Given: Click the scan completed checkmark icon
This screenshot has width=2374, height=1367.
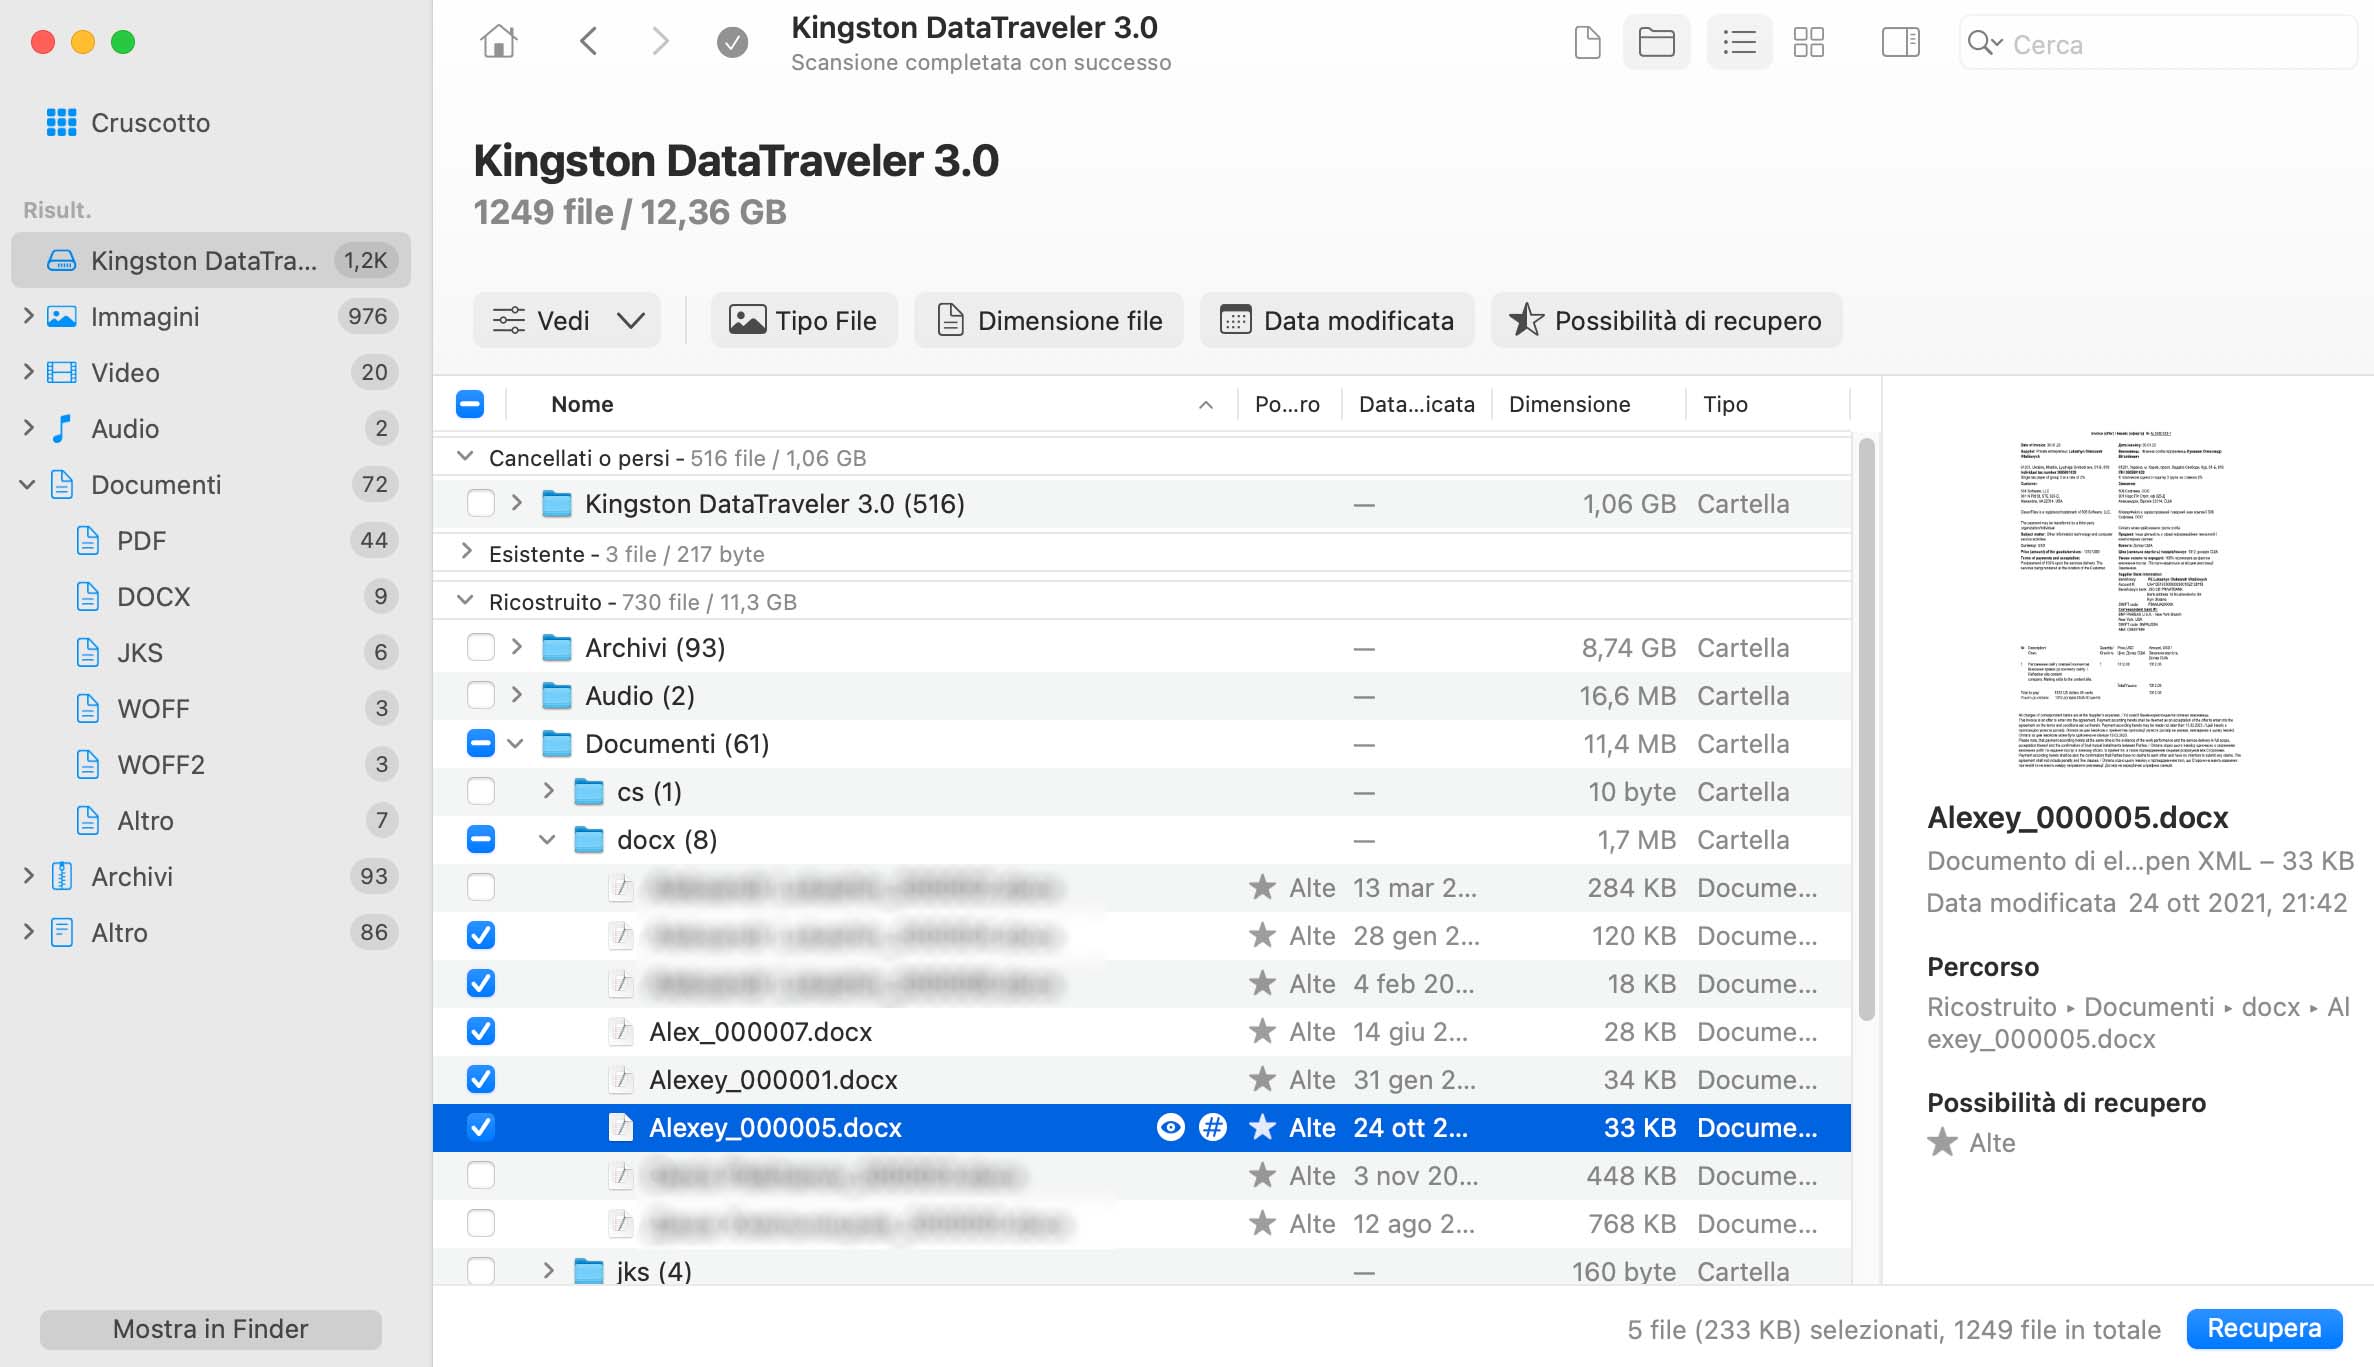Looking at the screenshot, I should [x=732, y=42].
